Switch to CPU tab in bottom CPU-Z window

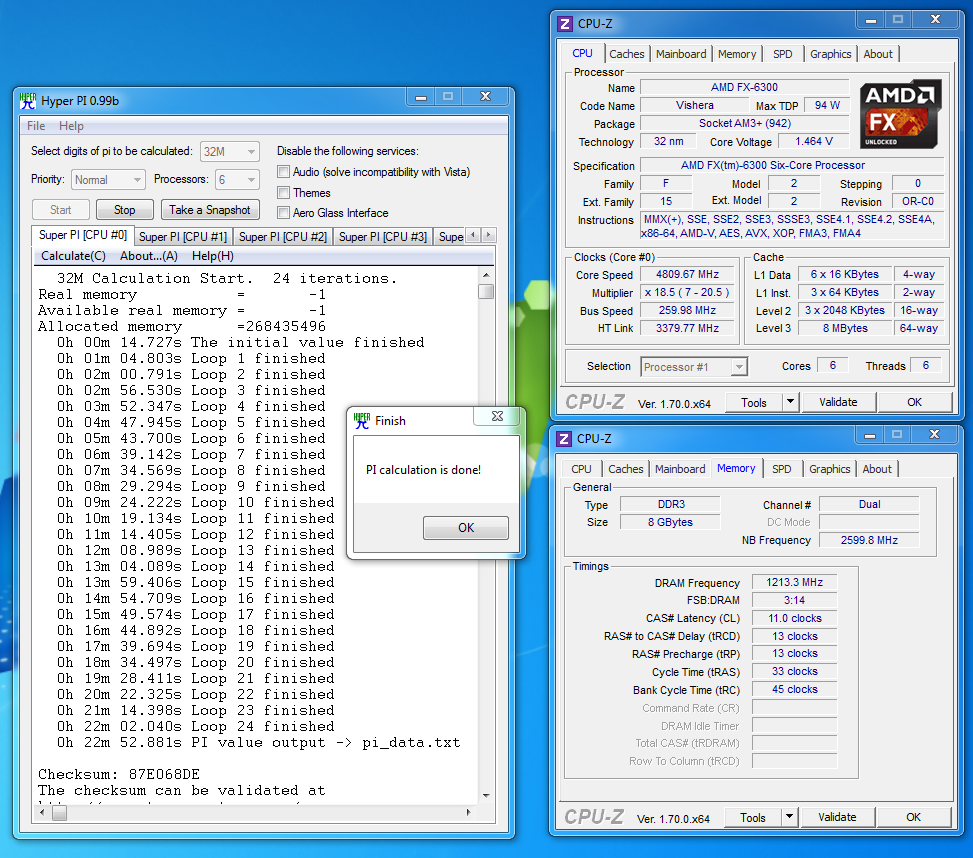pos(581,469)
